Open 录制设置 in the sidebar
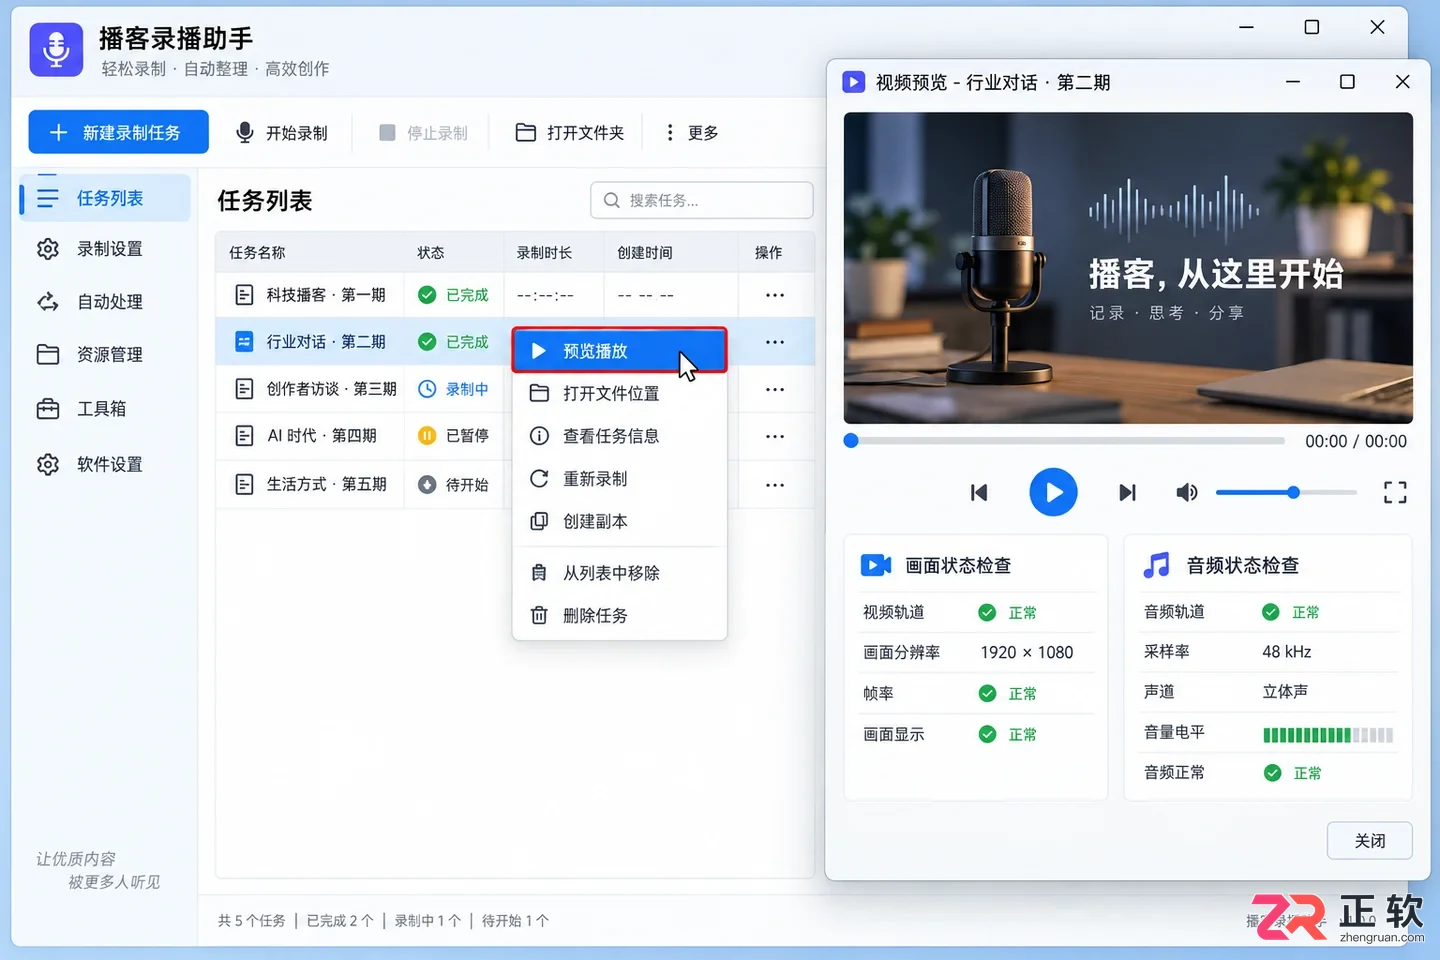Viewport: 1440px width, 960px height. (x=105, y=249)
